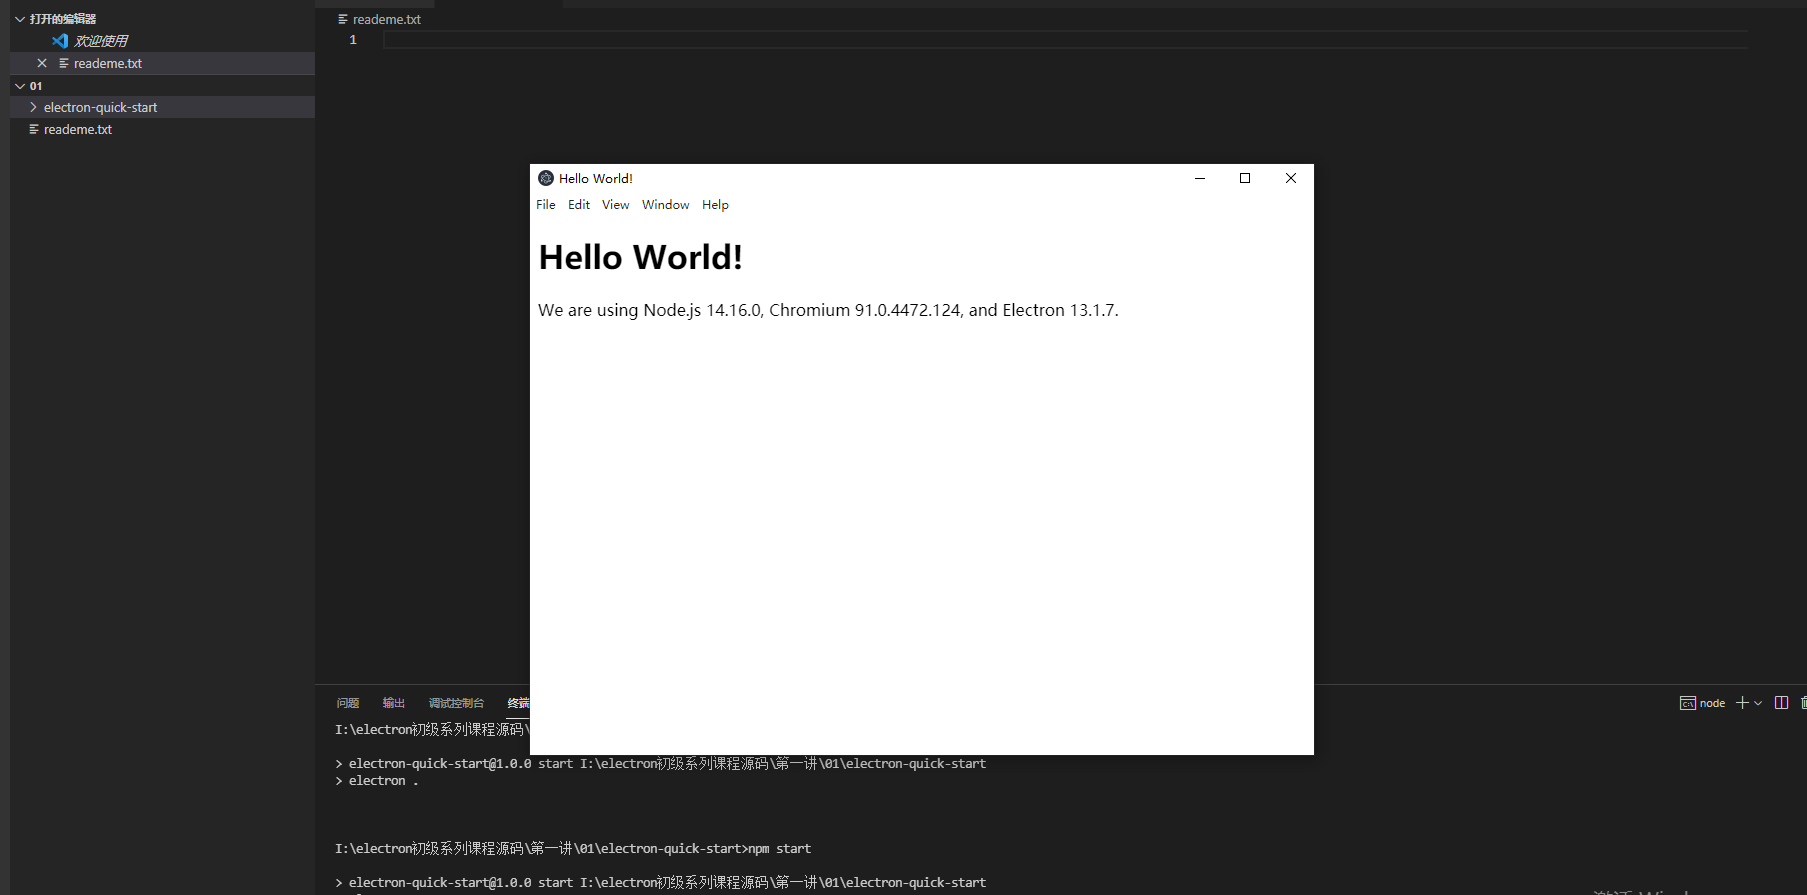Open the new terminal profile dropdown
The height and width of the screenshot is (895, 1807).
pos(1758,703)
